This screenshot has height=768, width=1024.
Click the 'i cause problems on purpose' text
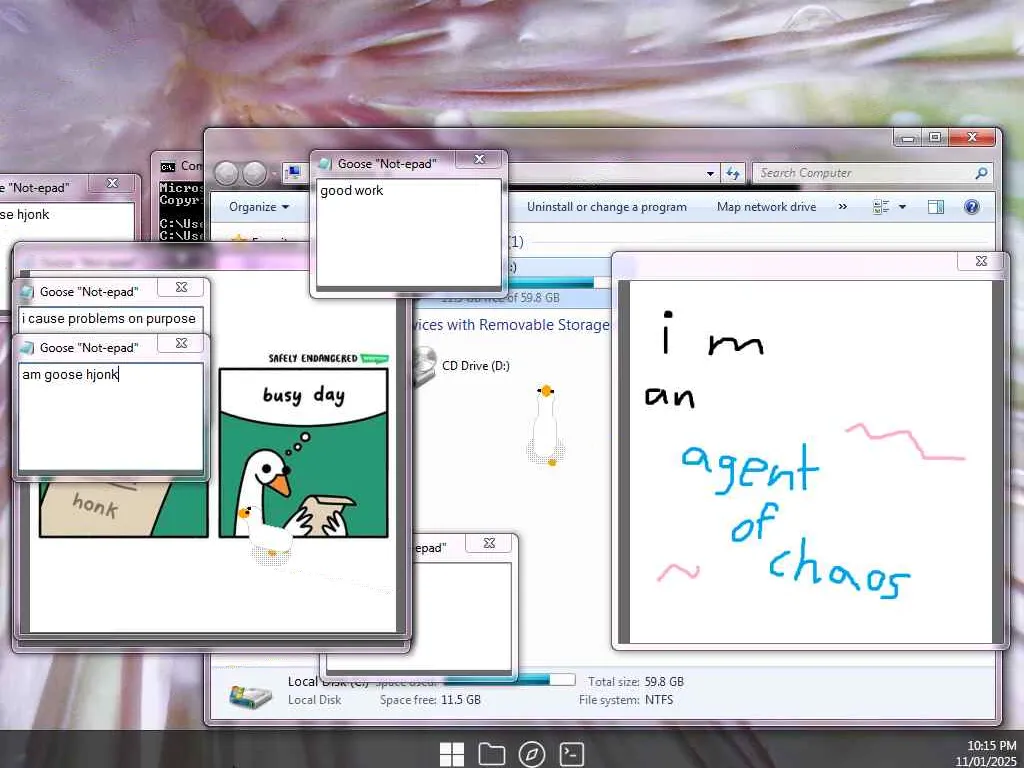(109, 318)
